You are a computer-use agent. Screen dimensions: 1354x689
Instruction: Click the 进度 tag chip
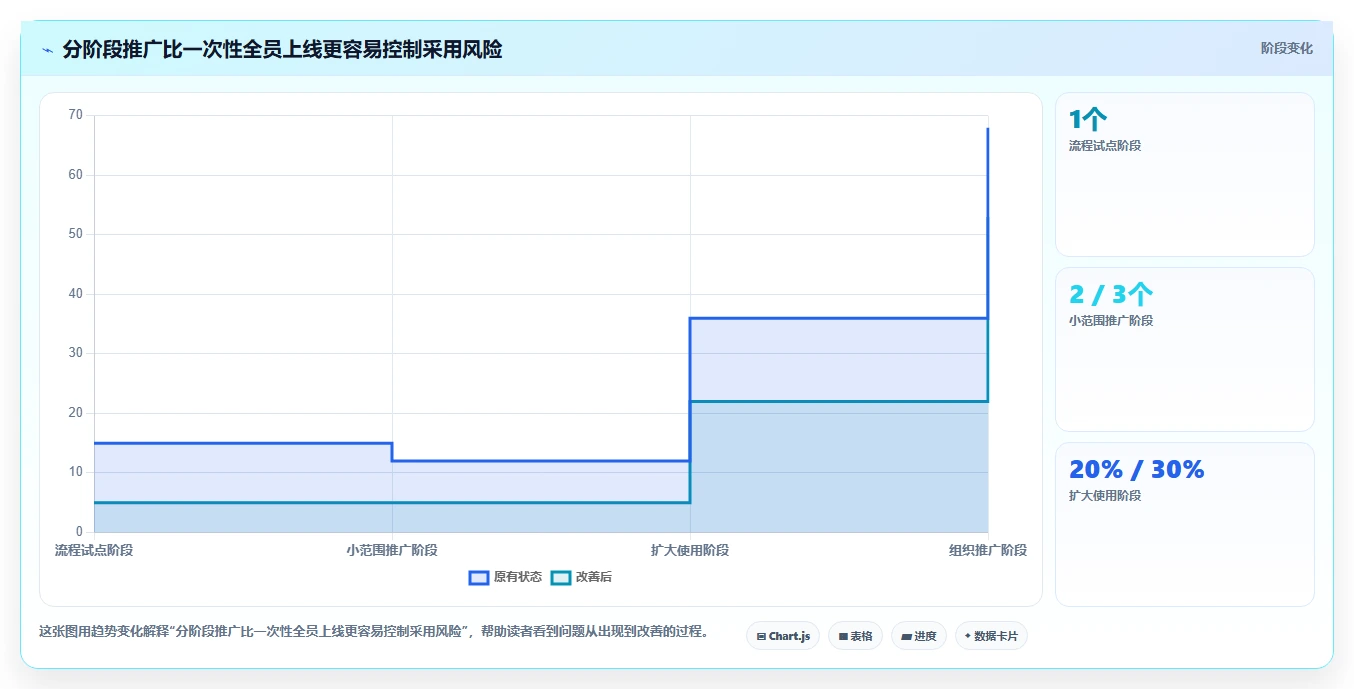tap(919, 636)
